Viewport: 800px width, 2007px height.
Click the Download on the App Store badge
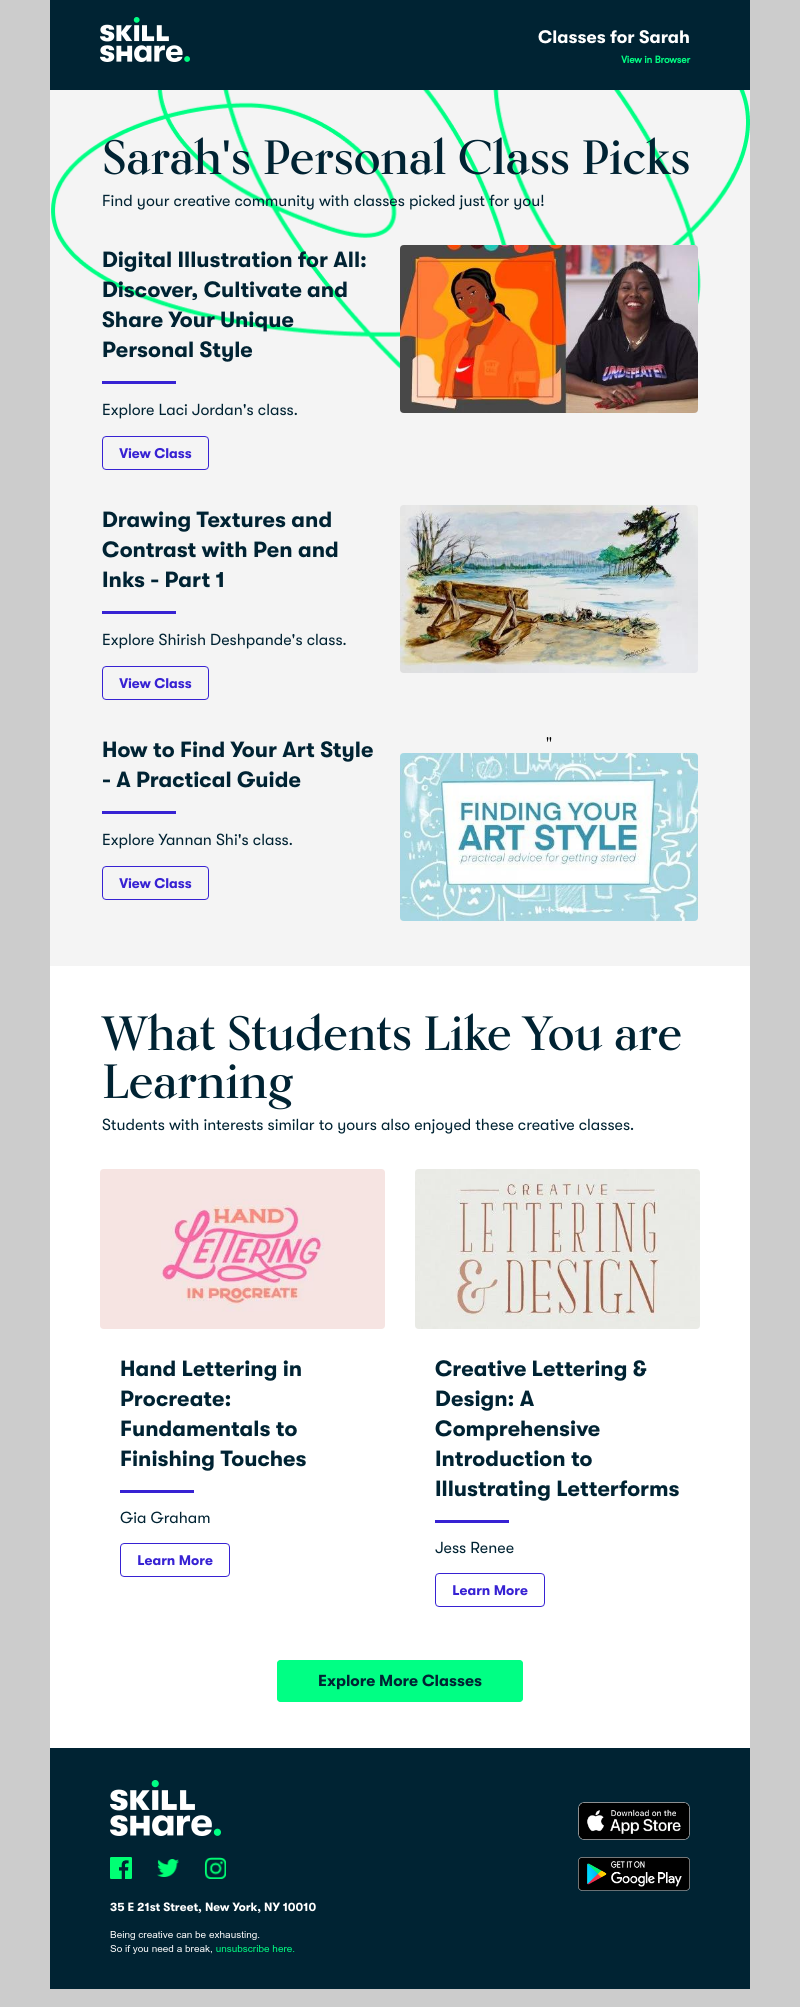point(634,1821)
